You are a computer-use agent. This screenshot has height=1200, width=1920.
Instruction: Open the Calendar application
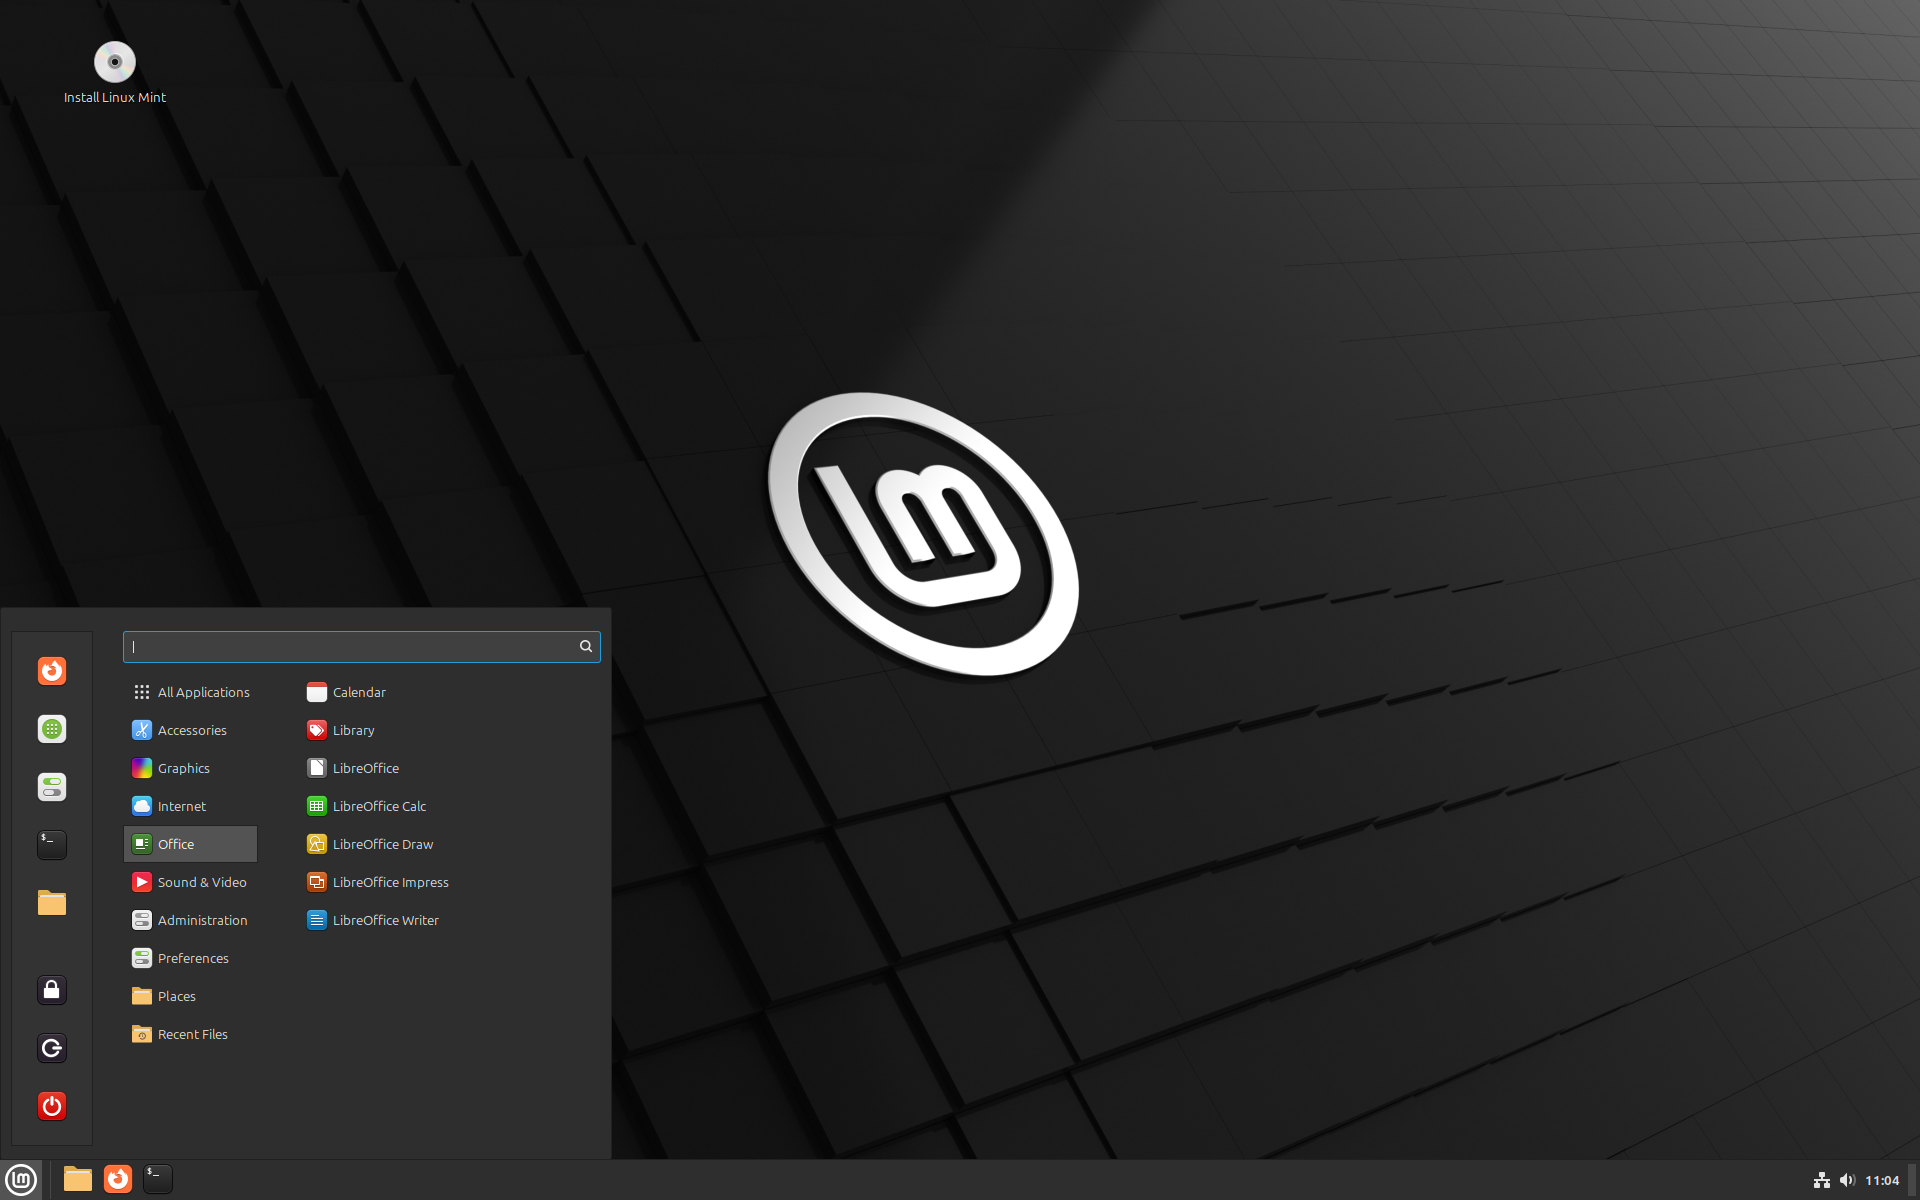(358, 691)
